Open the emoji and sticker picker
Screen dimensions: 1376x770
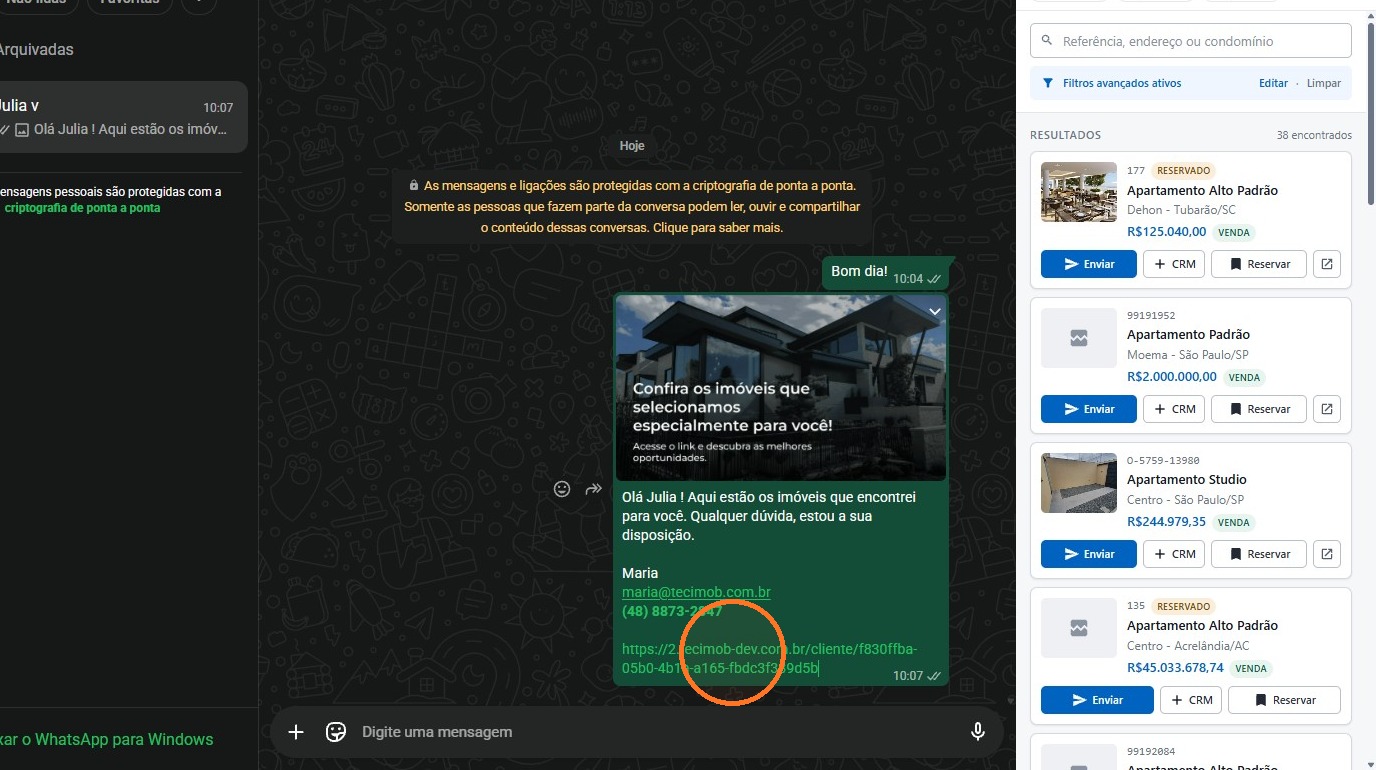336,732
